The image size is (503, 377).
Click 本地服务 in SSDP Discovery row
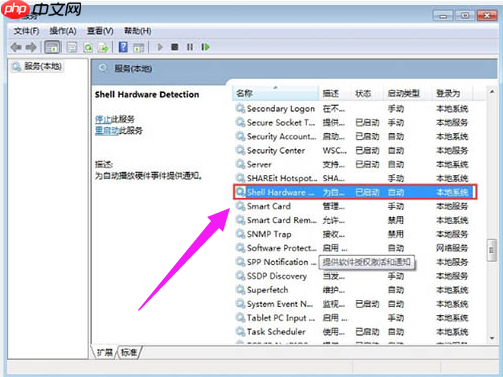pyautogui.click(x=452, y=276)
